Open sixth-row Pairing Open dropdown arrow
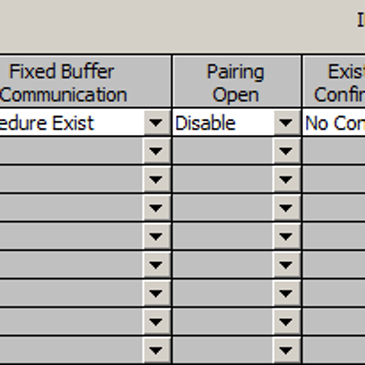Viewport: 365px width, 365px height. pos(286,264)
